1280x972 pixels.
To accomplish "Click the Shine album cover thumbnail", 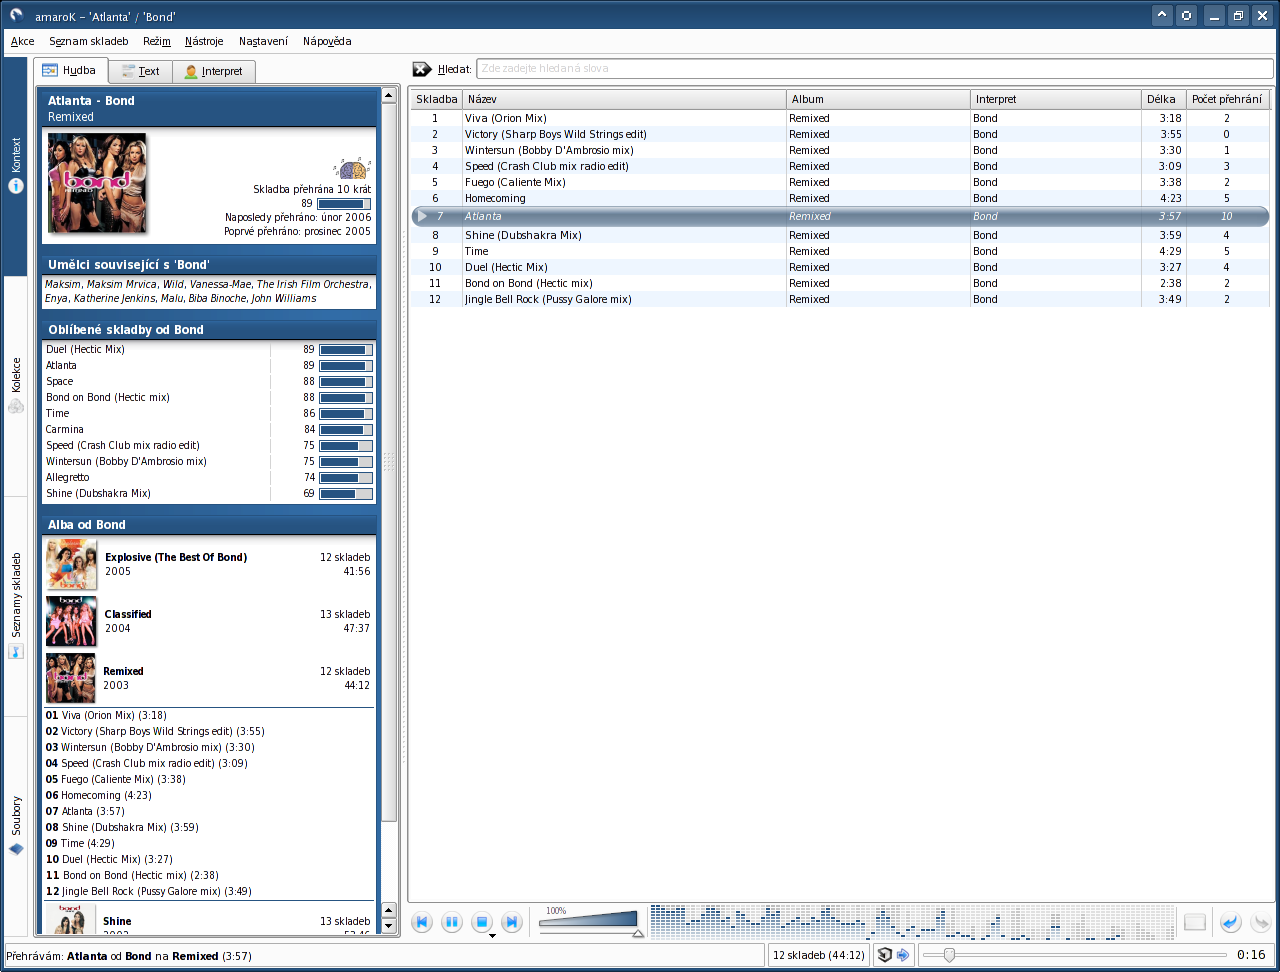I will click(x=71, y=920).
